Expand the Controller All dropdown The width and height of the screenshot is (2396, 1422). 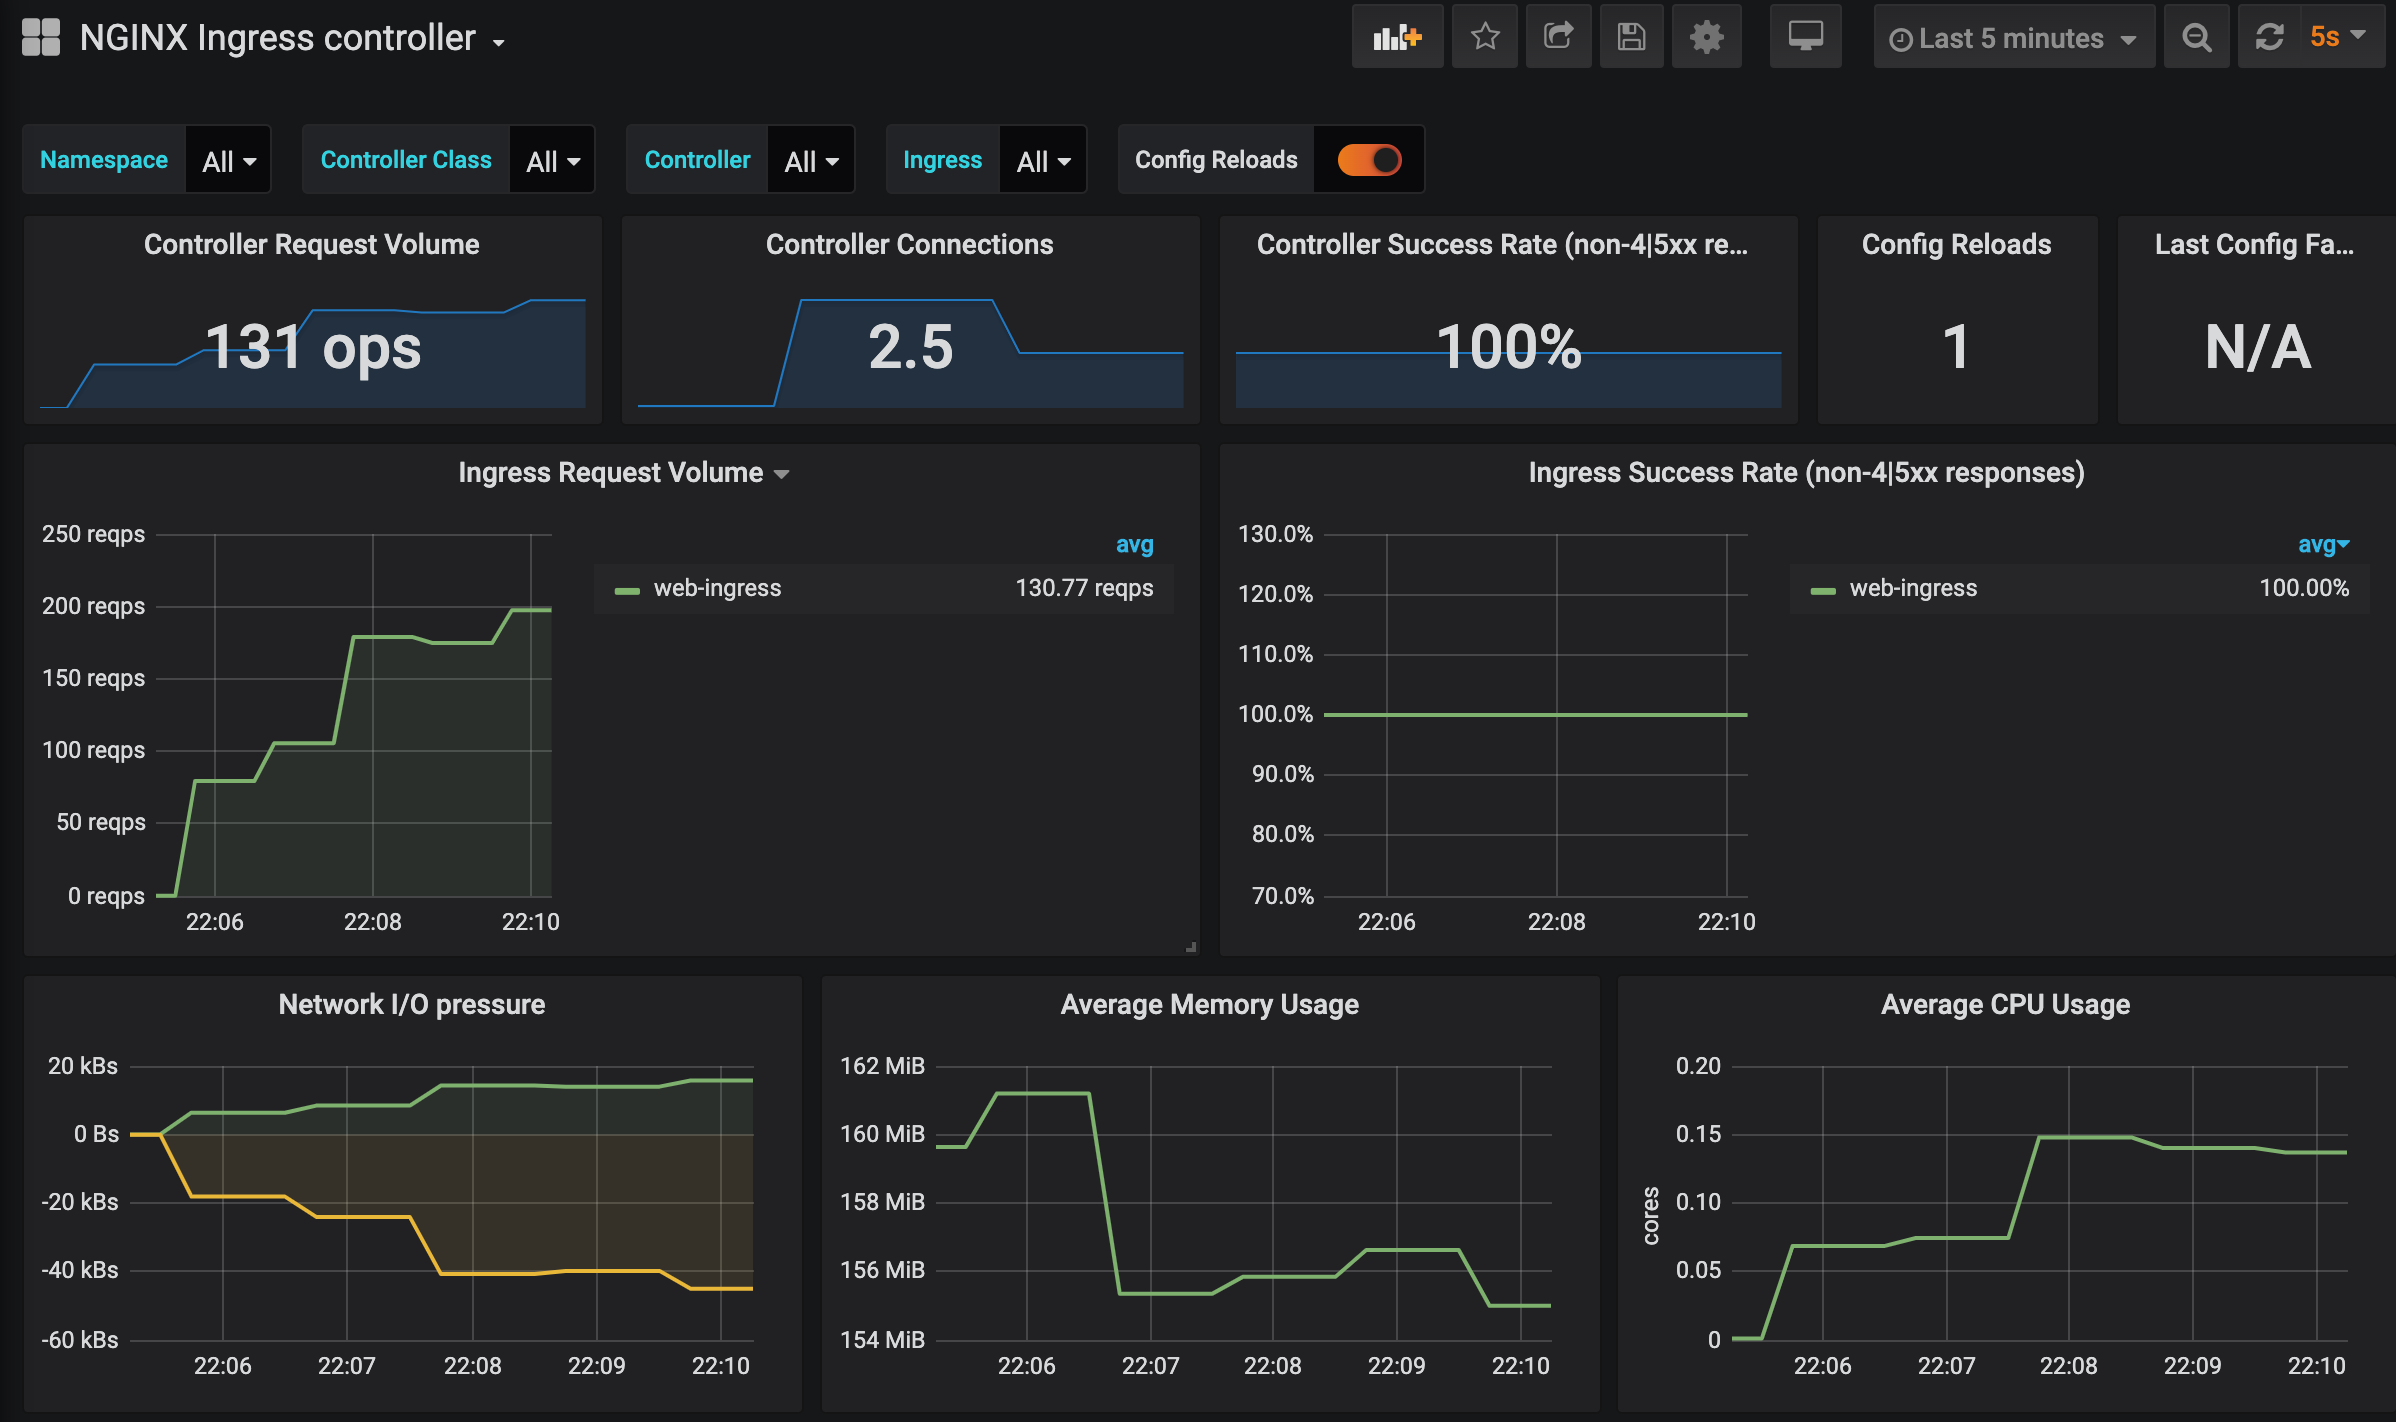point(811,160)
